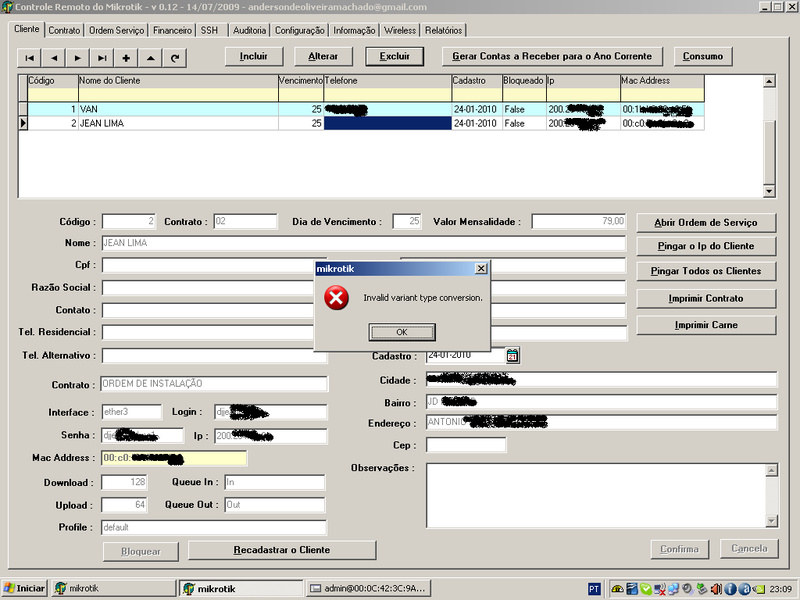The height and width of the screenshot is (600, 800).
Task: Click the Nome input field with JEAN LIMA
Action: (x=363, y=243)
